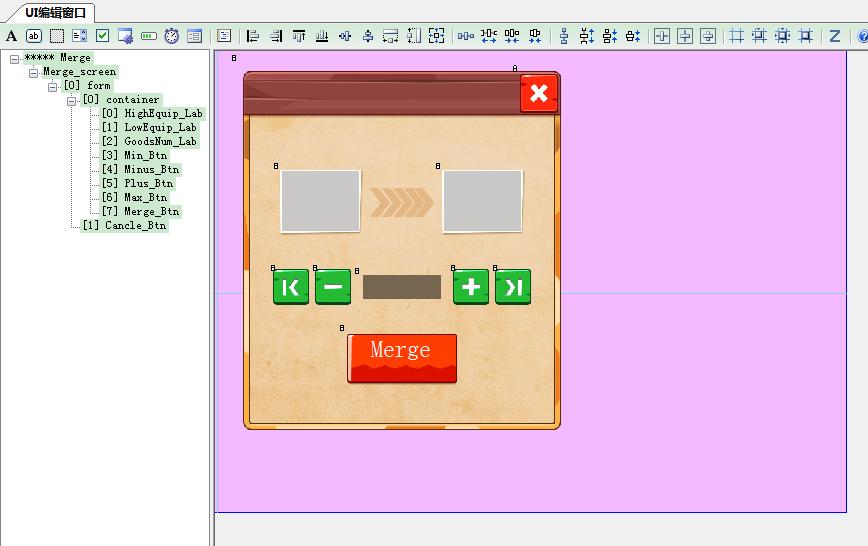
Task: Select 'Merge_screen' label in the tree
Action: tap(80, 72)
